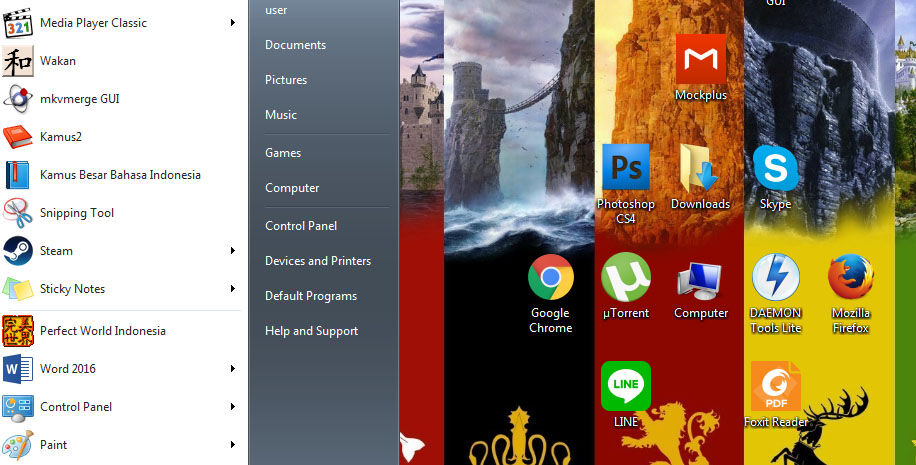Click Control Panel icon in program list

(x=18, y=407)
